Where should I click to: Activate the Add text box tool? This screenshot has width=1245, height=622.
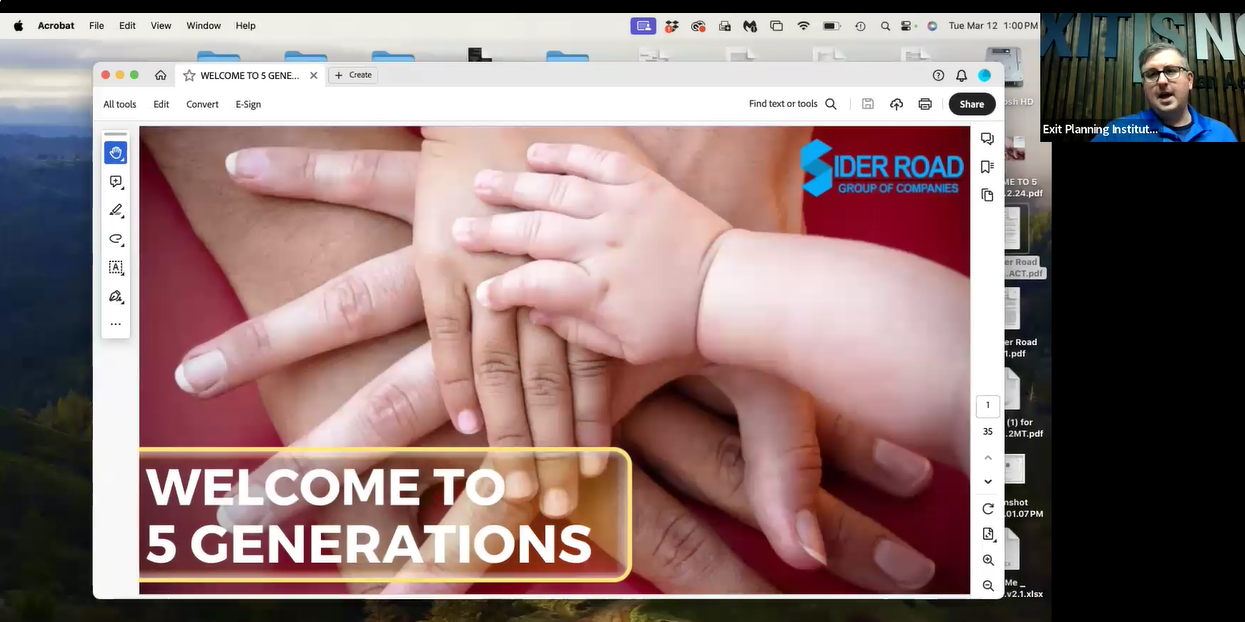116,268
